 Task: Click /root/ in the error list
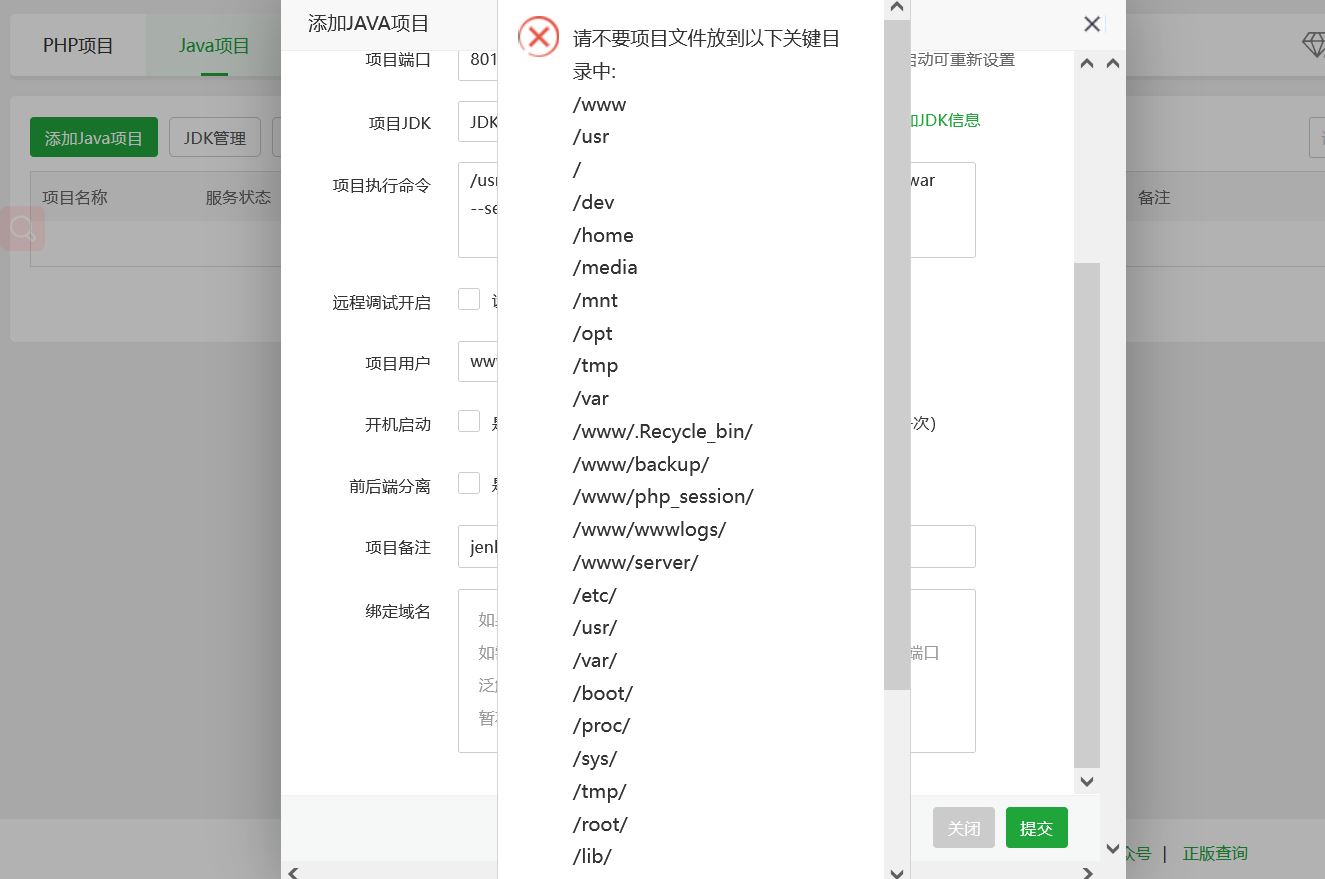[x=600, y=824]
